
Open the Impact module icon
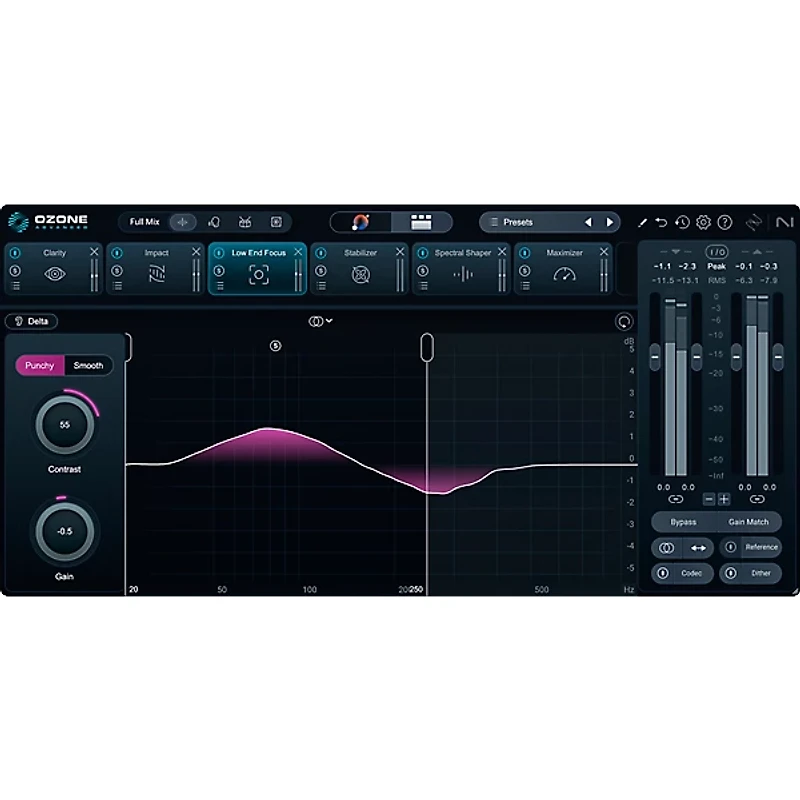click(x=157, y=274)
